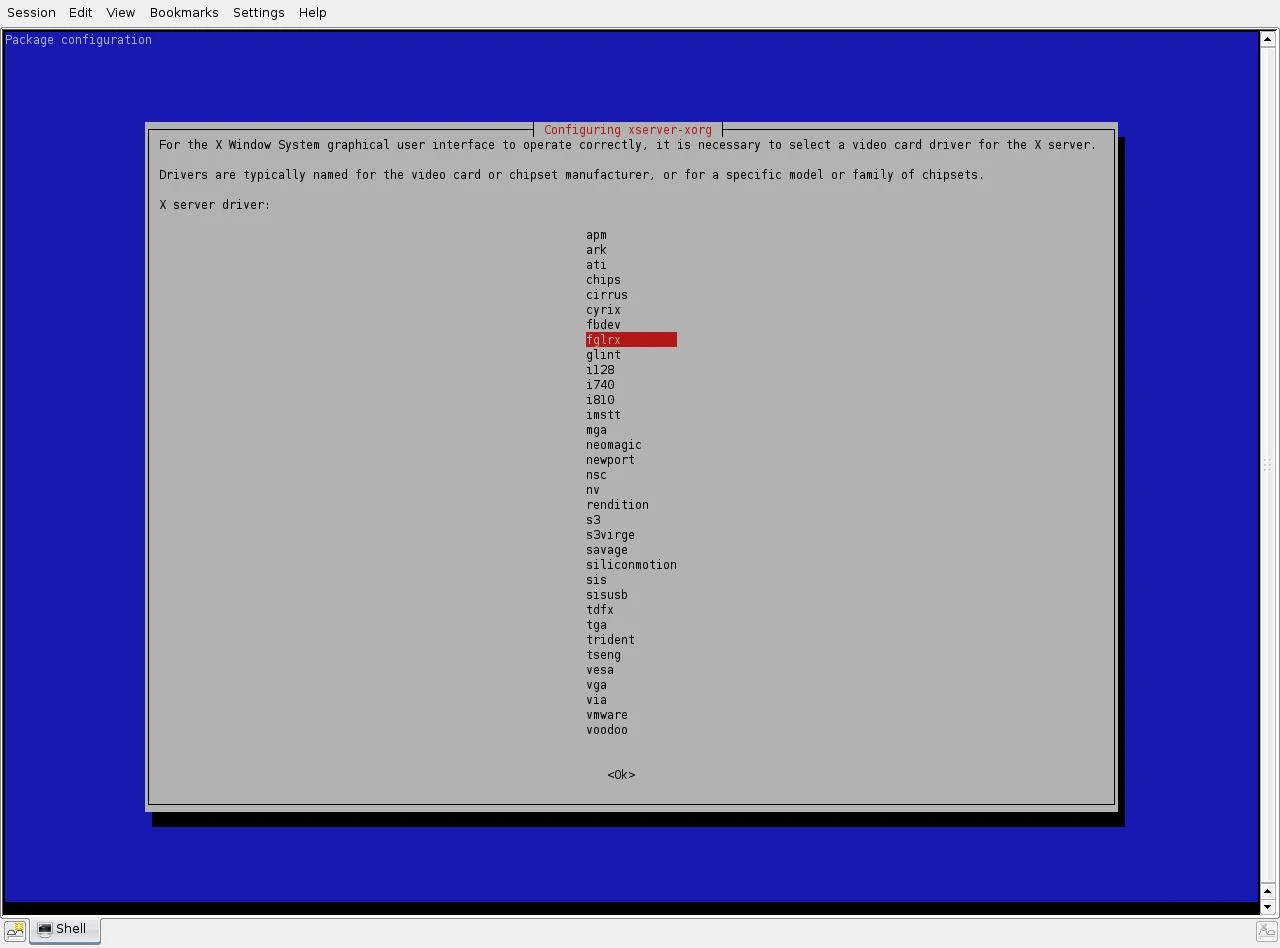Image resolution: width=1280 pixels, height=948 pixels.
Task: Open the Edit menu
Action: tap(81, 12)
